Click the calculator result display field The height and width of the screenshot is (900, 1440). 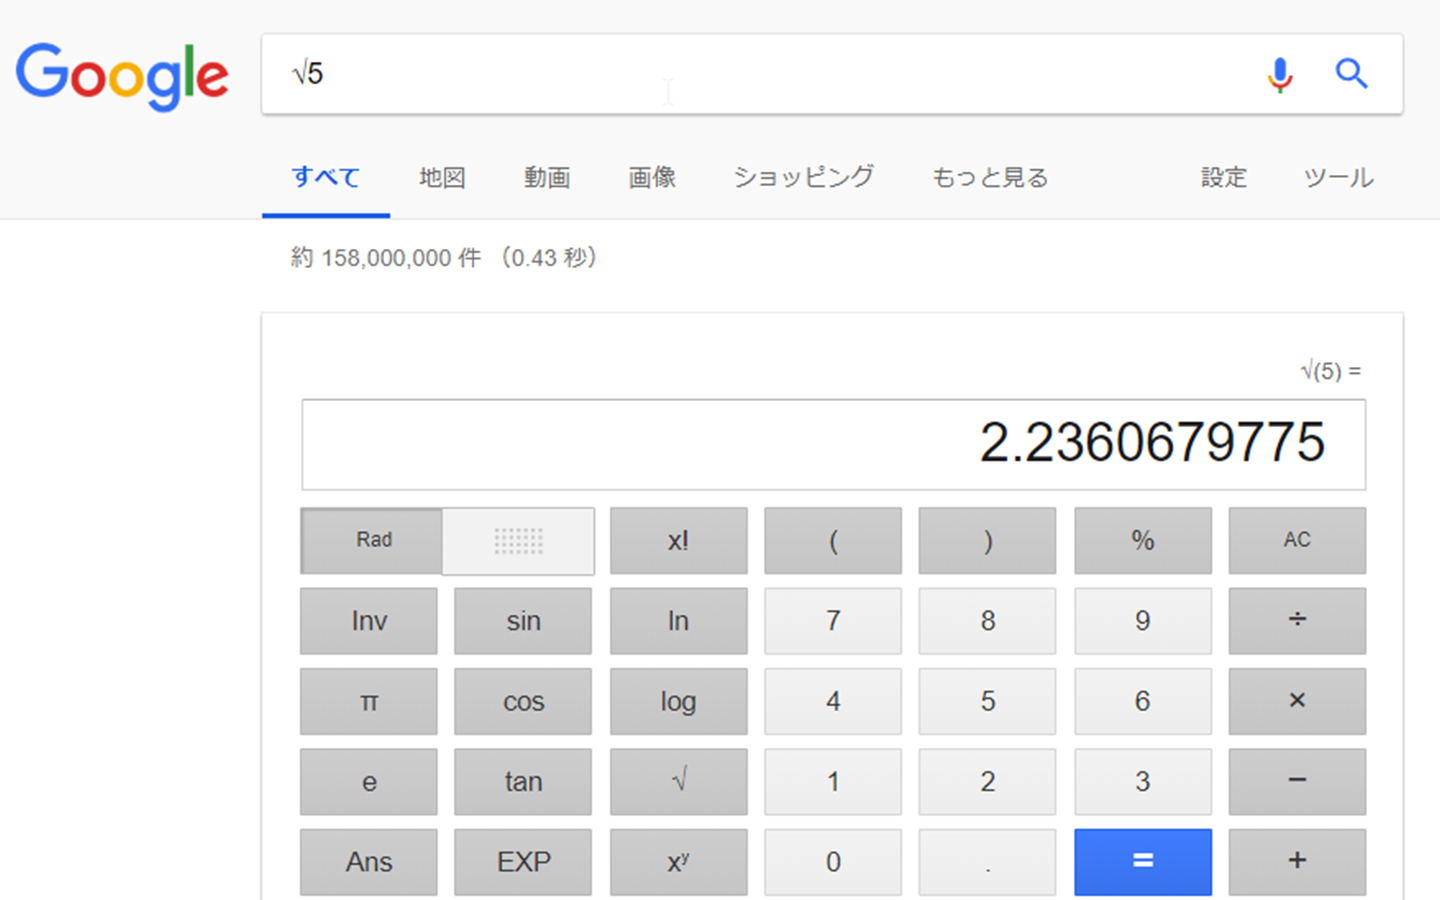(833, 444)
